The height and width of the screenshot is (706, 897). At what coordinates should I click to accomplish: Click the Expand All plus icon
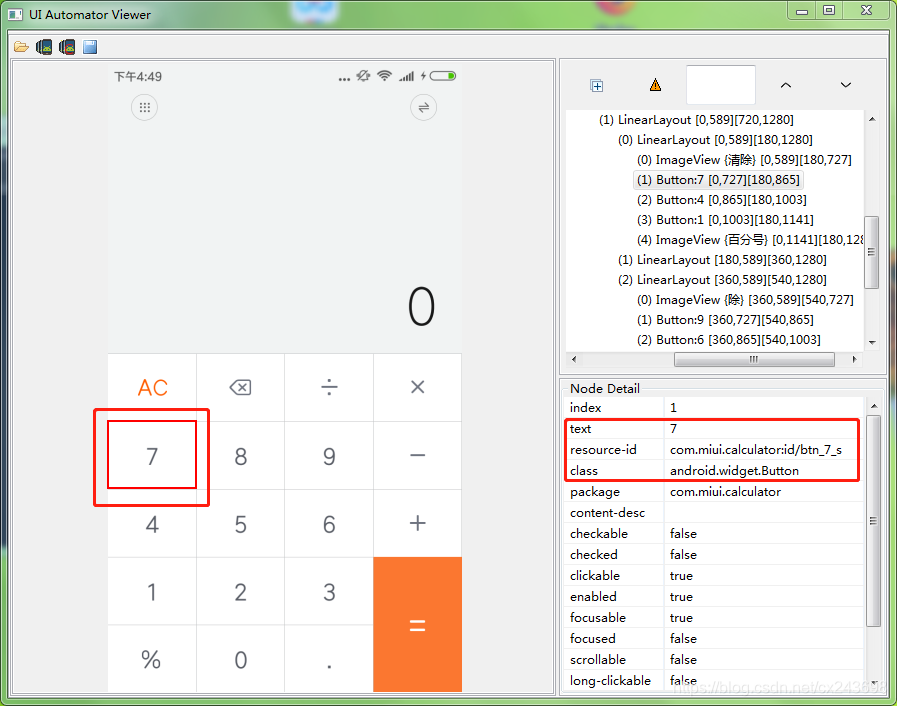click(597, 86)
